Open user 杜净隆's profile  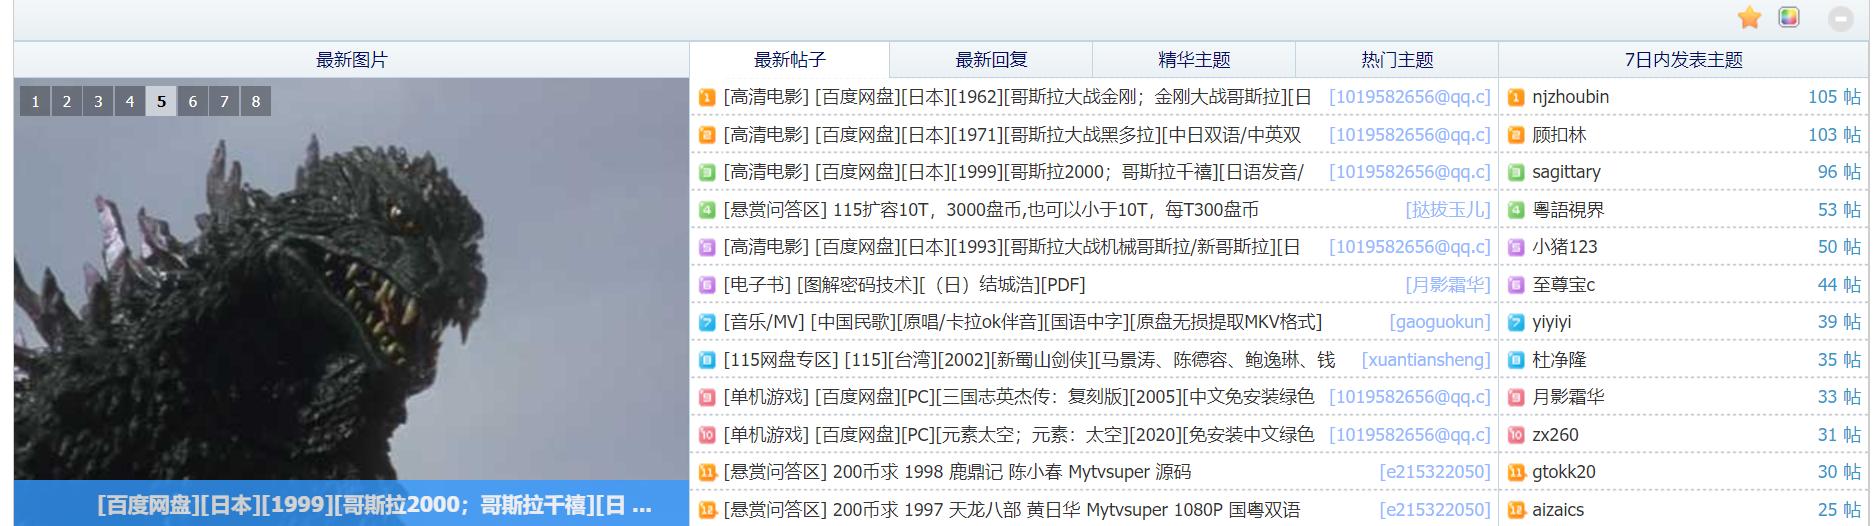point(1559,360)
